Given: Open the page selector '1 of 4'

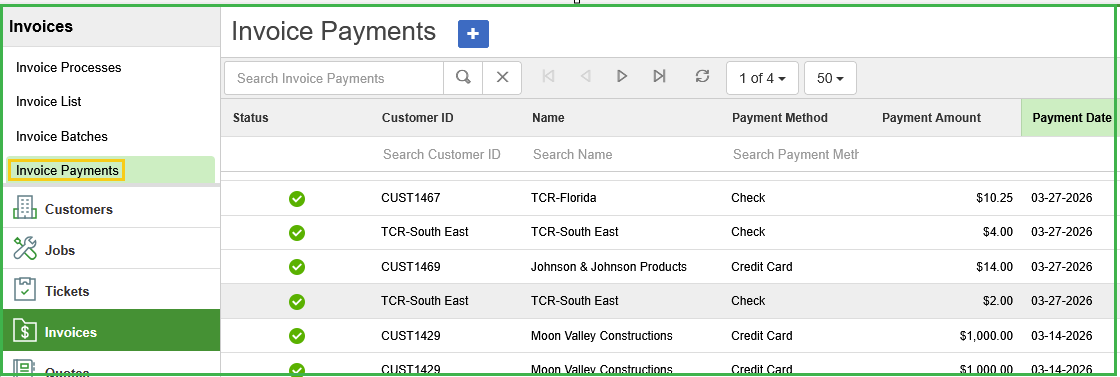Looking at the screenshot, I should [x=762, y=78].
